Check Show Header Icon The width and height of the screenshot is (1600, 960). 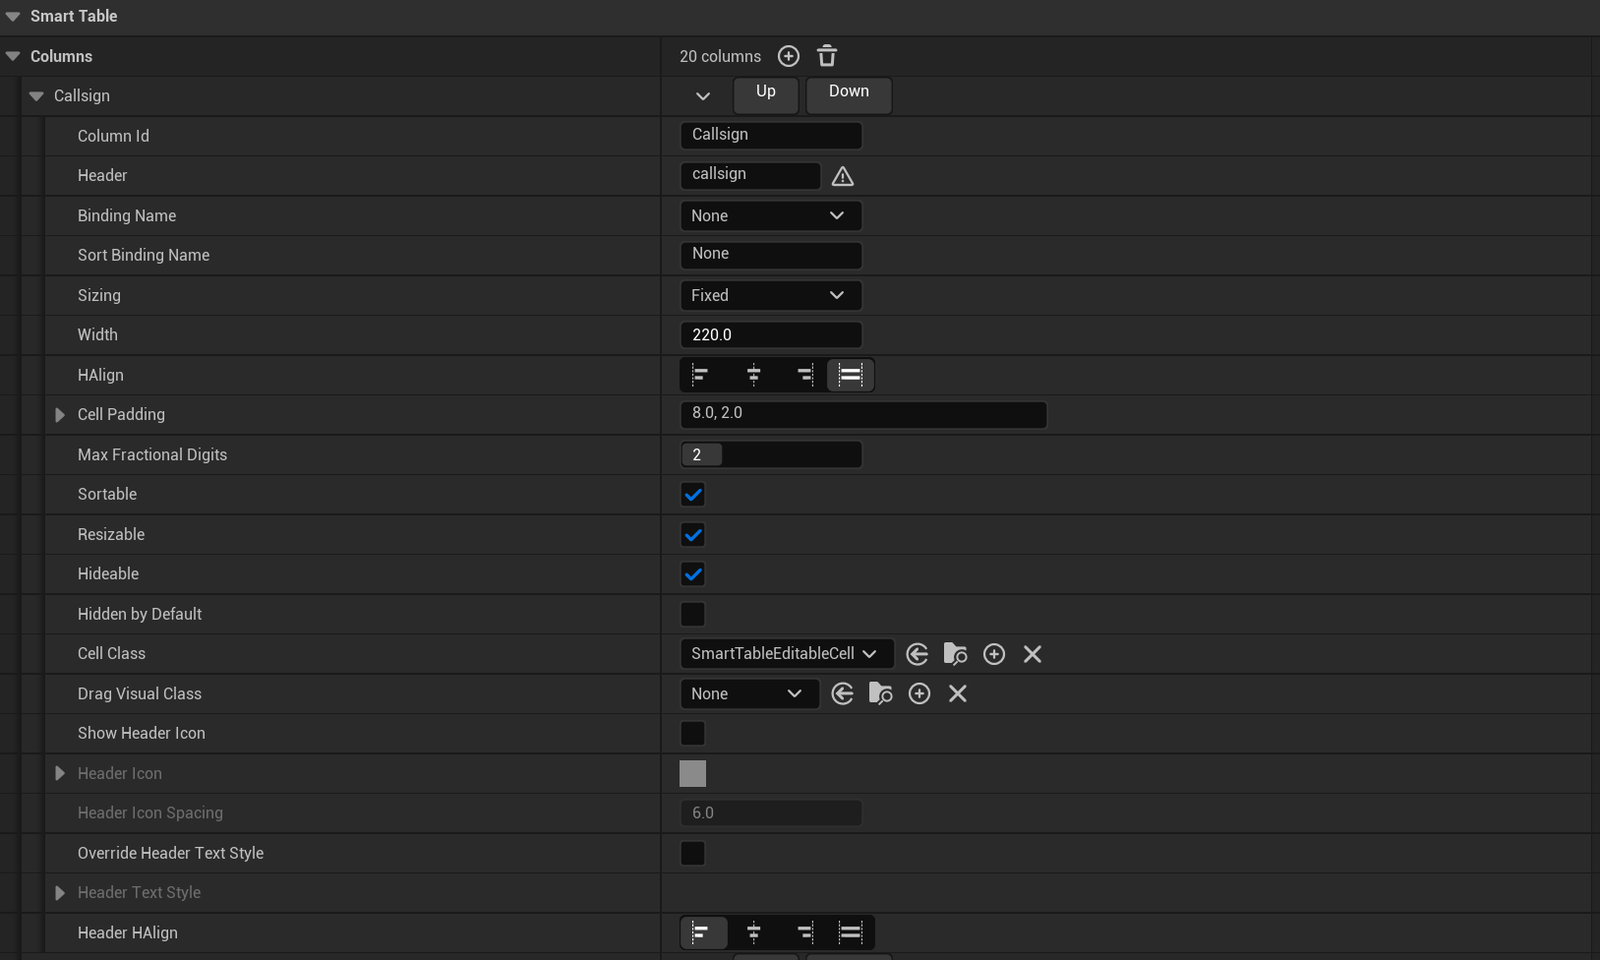pyautogui.click(x=693, y=733)
